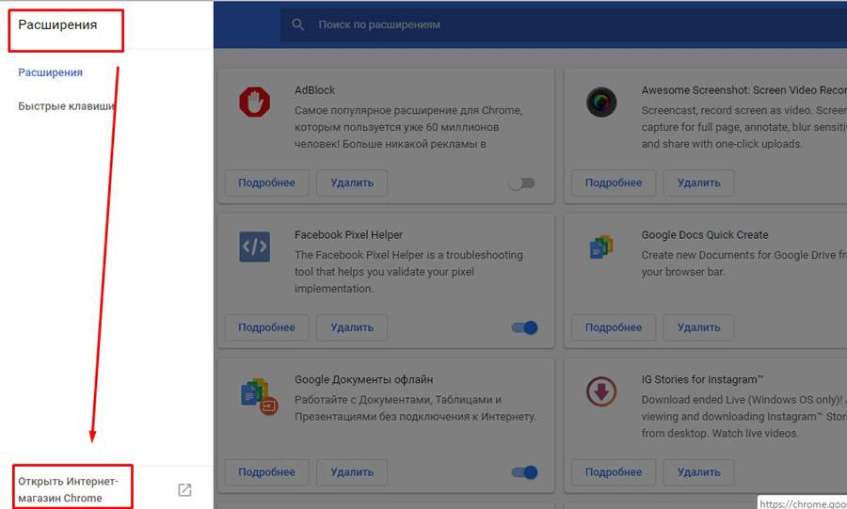Viewport: 847px width, 509px height.
Task: Open Google Docs Quick Create Подробнее
Action: (x=613, y=327)
